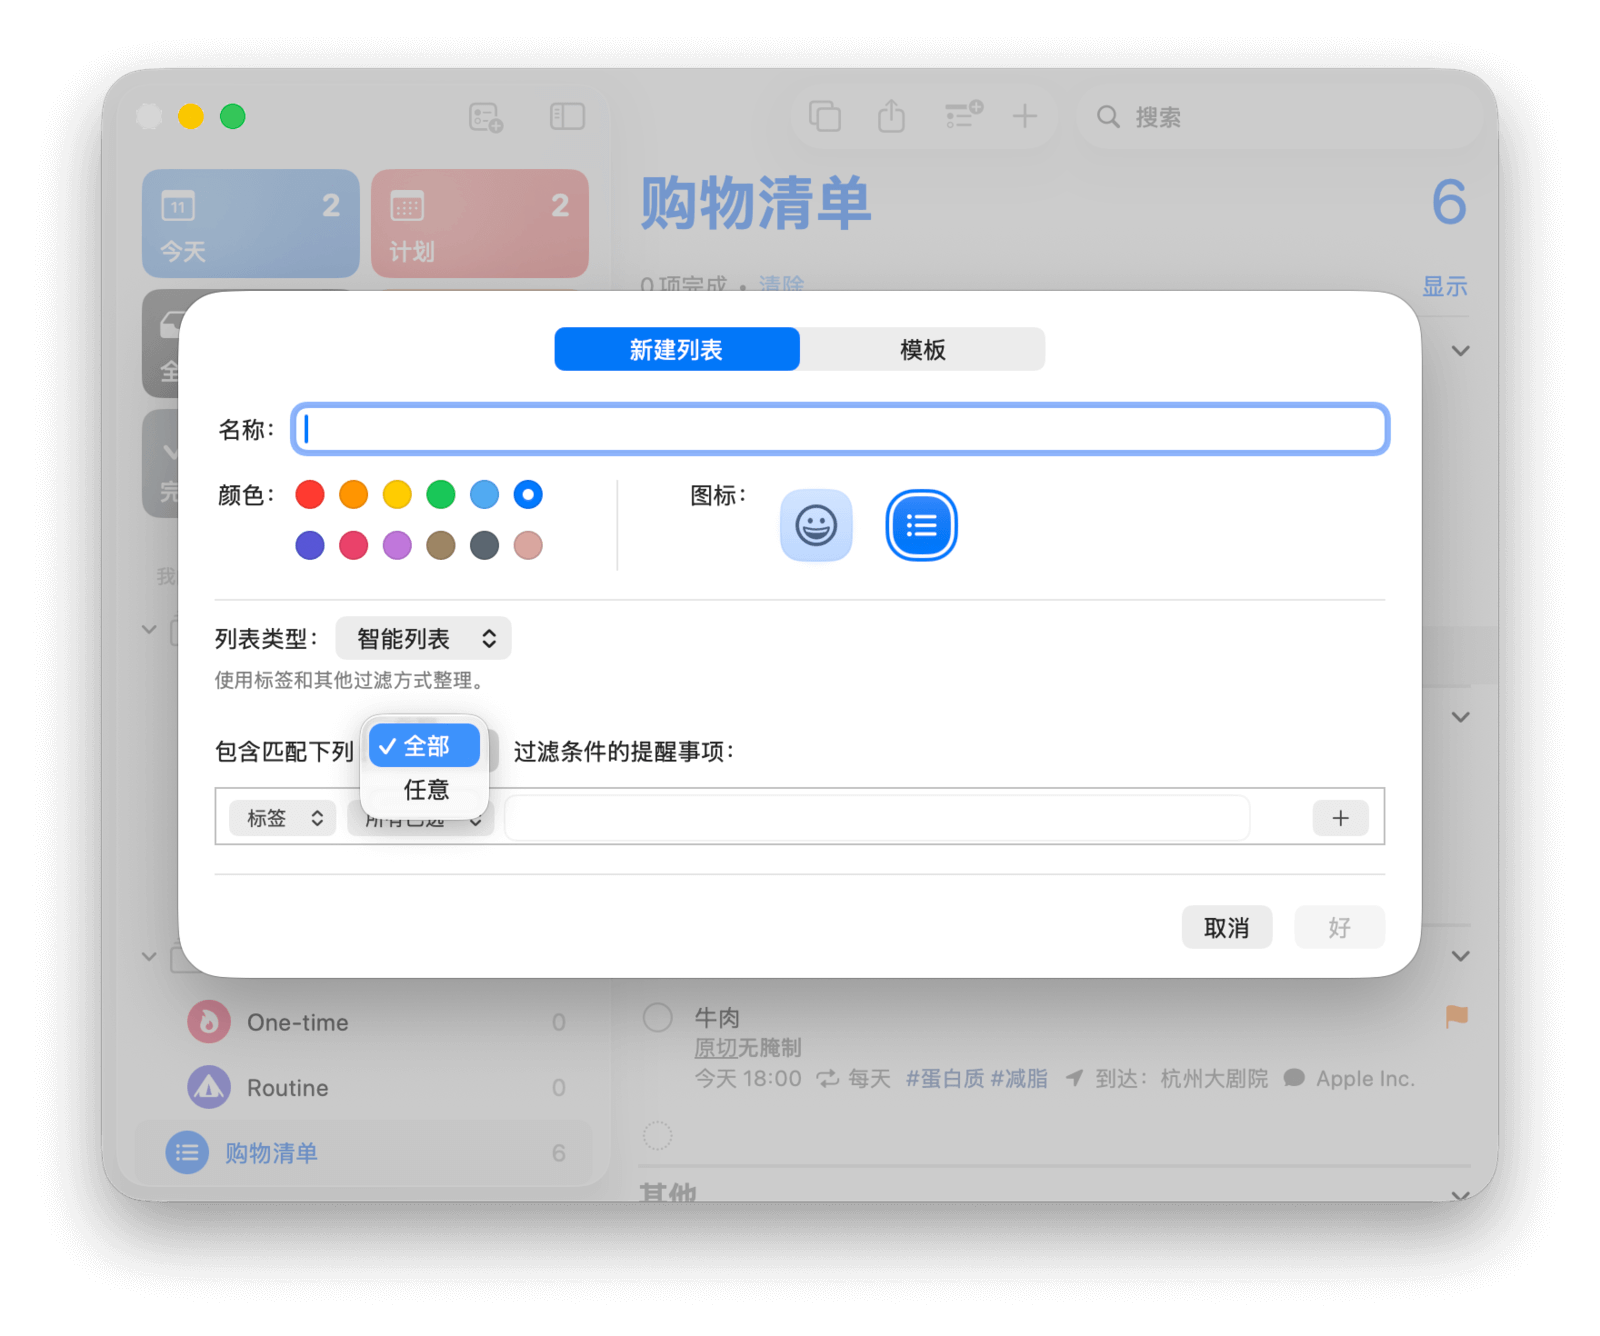The image size is (1600, 1336).
Task: Click the share icon in toolbar
Action: pyautogui.click(x=891, y=117)
